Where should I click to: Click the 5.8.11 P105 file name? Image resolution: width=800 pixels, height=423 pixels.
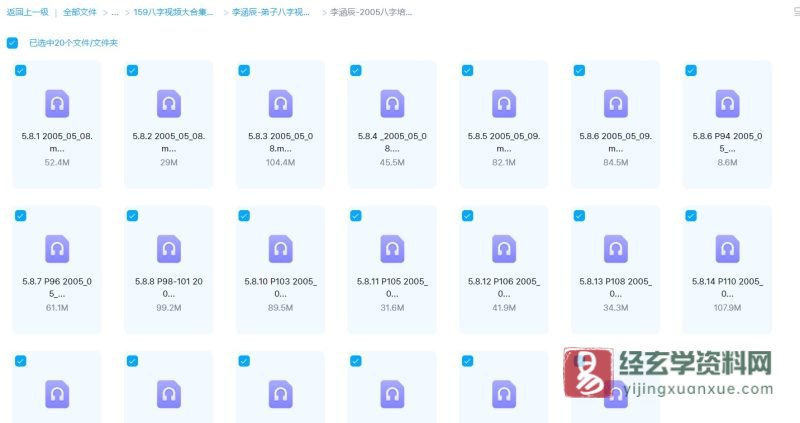(392, 286)
